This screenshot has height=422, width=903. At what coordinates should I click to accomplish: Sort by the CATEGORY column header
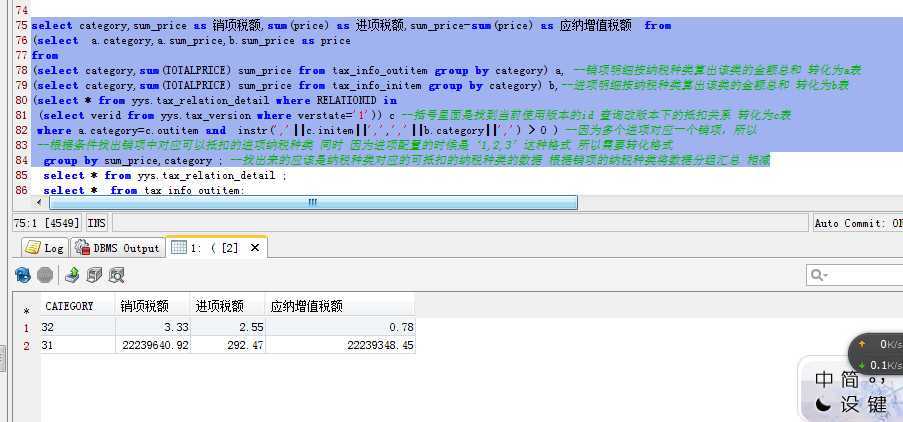(x=78, y=306)
